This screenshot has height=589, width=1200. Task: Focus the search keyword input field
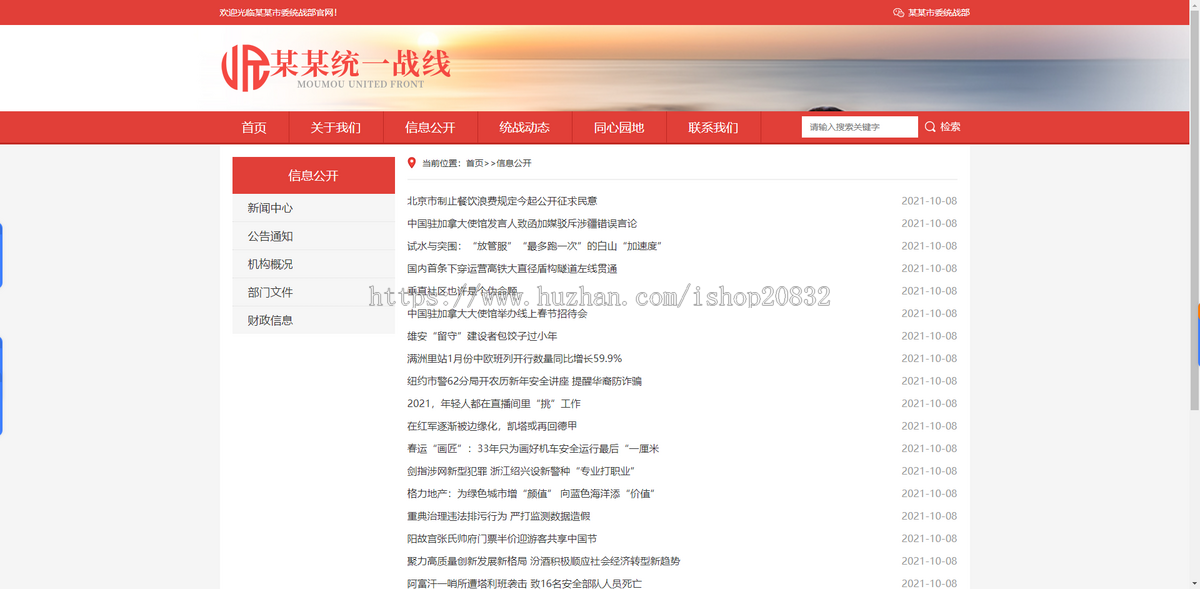coord(859,127)
